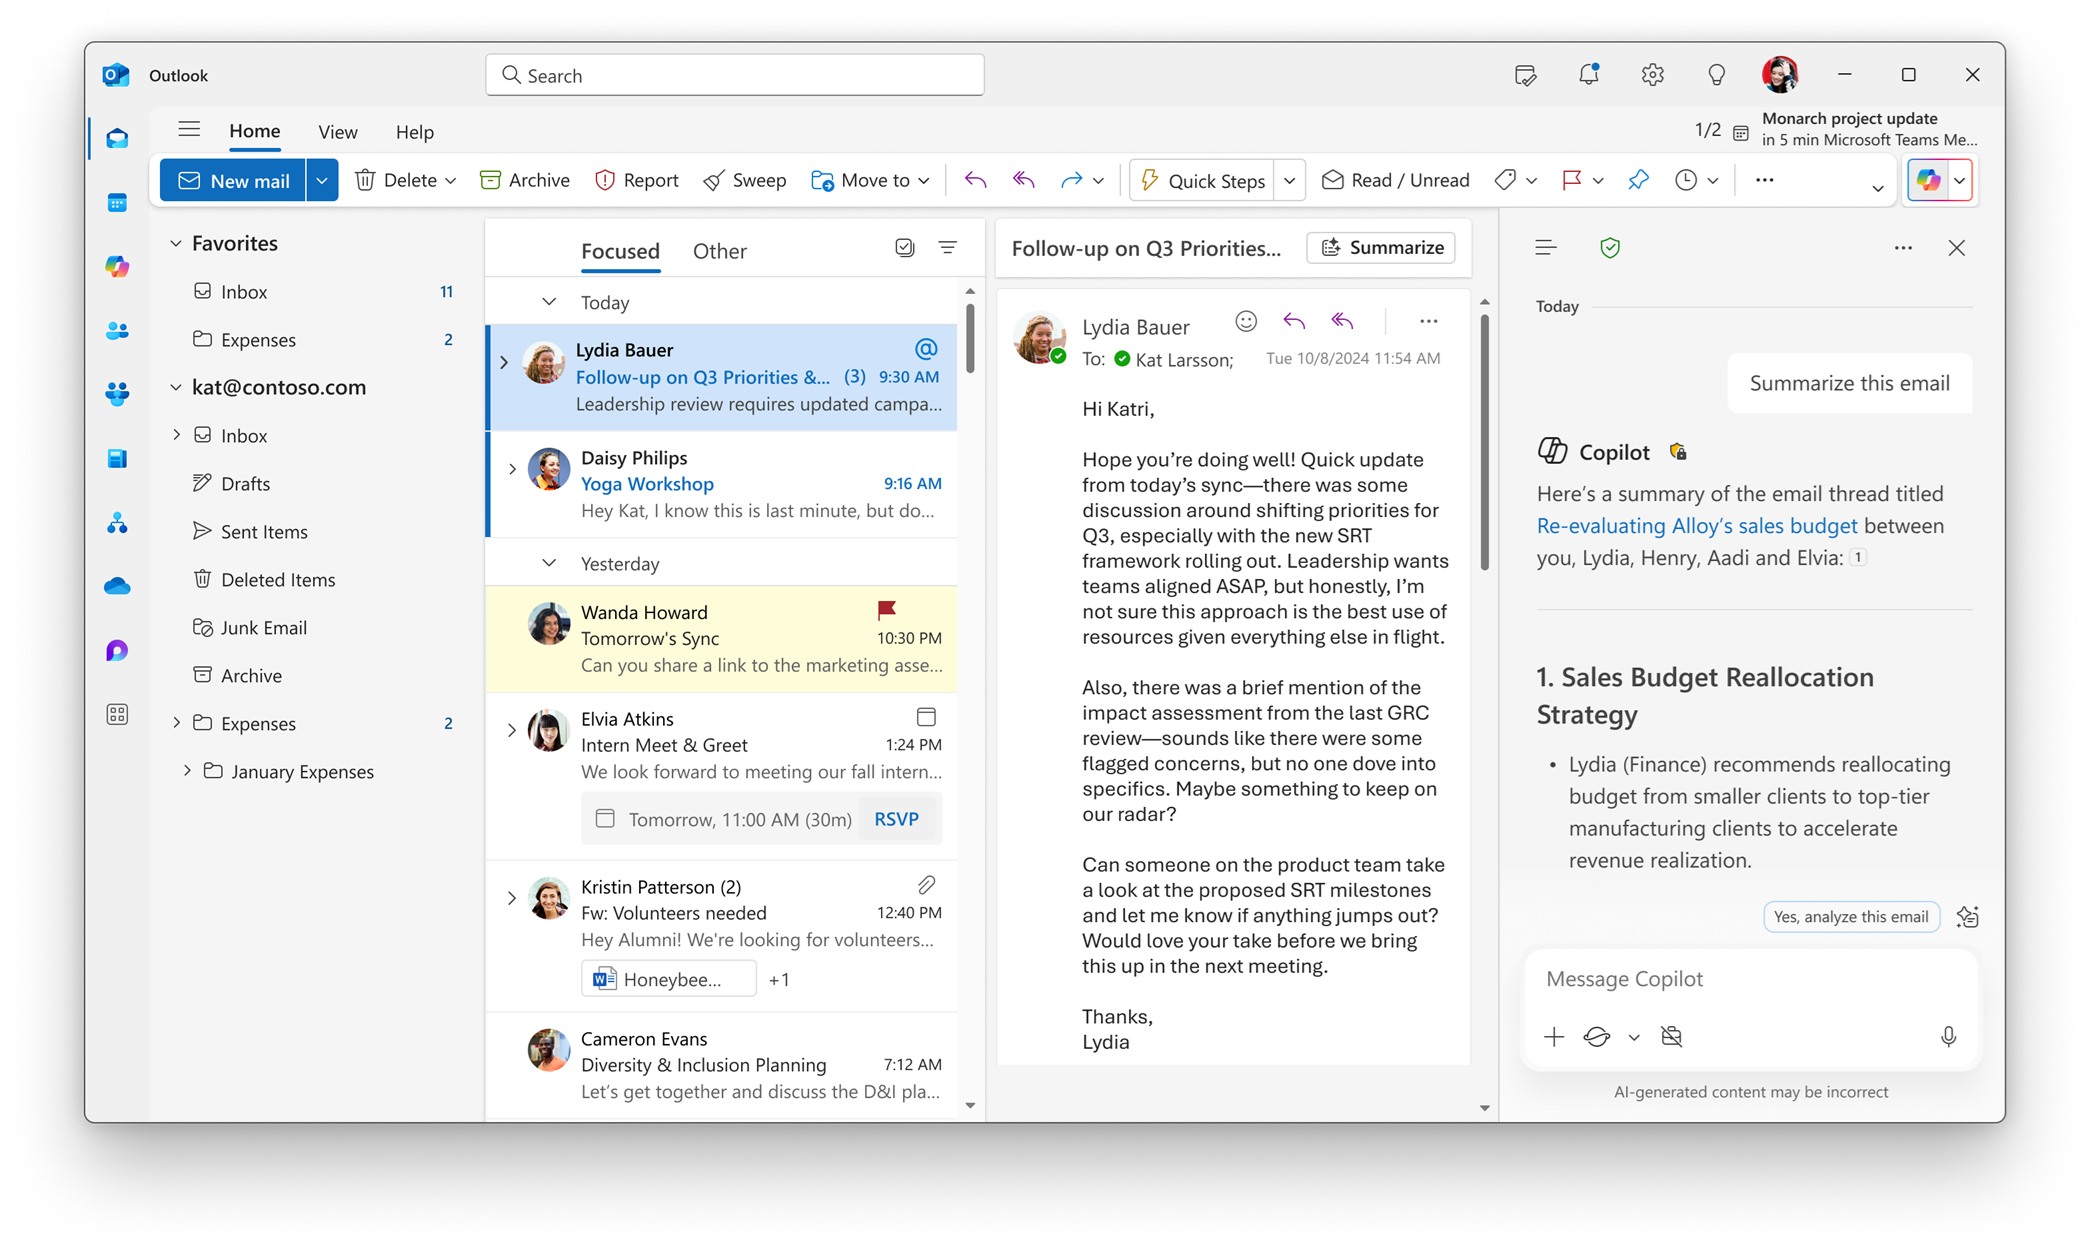Pin the message with pushpin icon

coord(1638,181)
